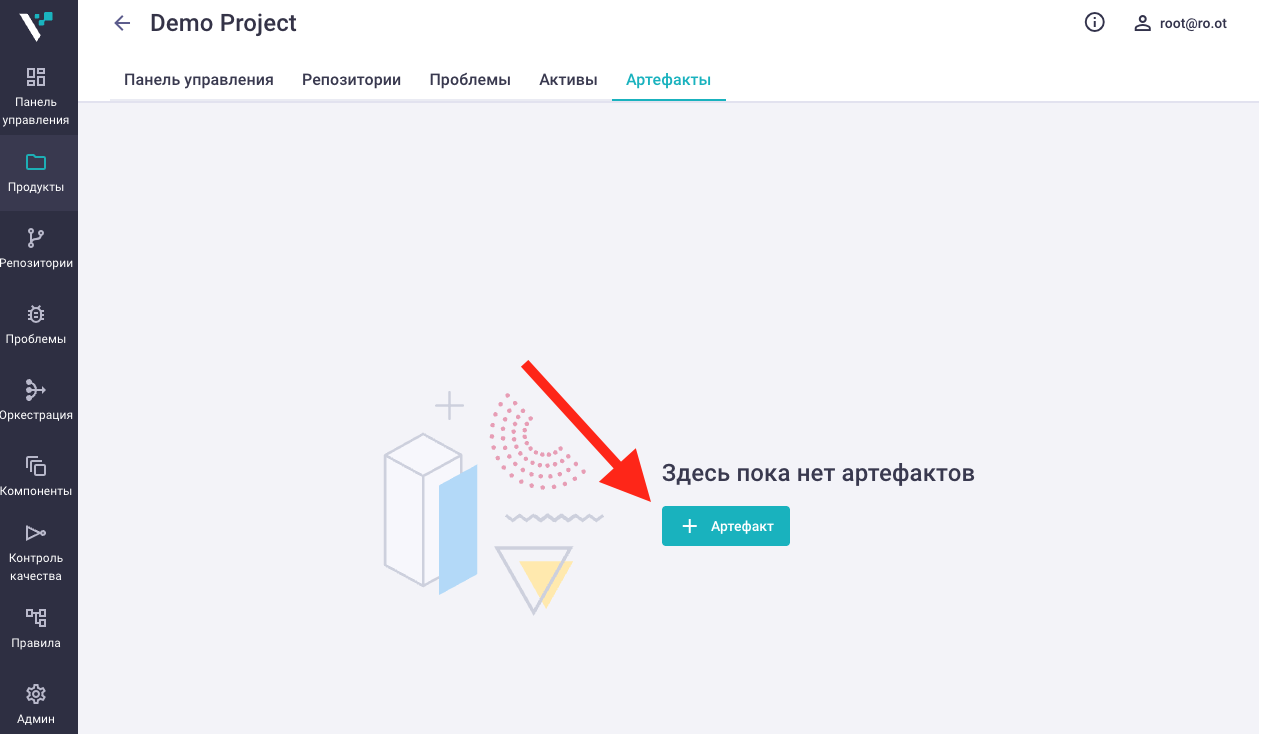The image size is (1263, 734).
Task: Go to Проблемы via the sidebar bug icon
Action: point(36,314)
